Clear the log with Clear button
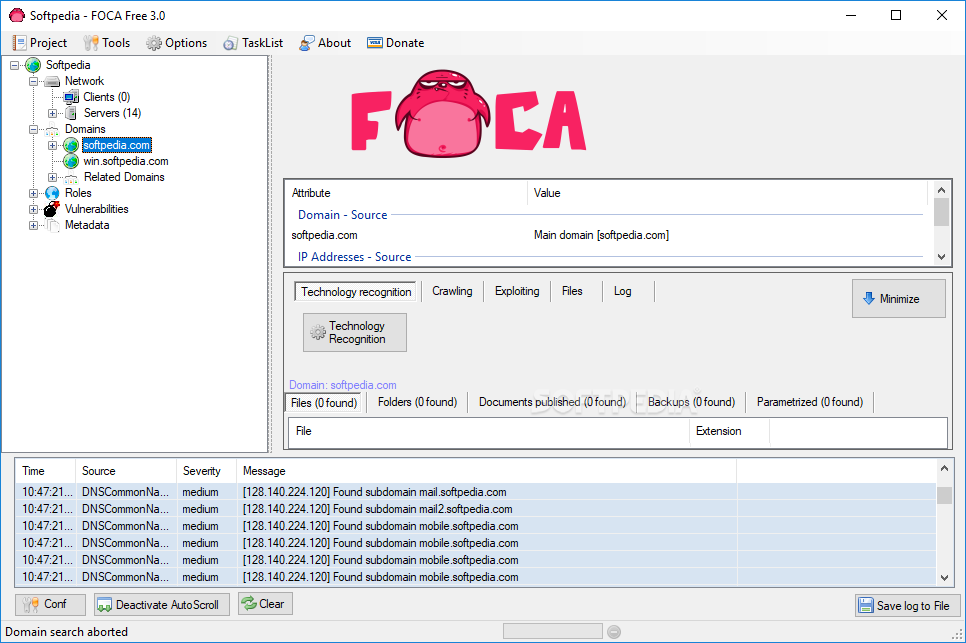This screenshot has height=643, width=966. 266,604
